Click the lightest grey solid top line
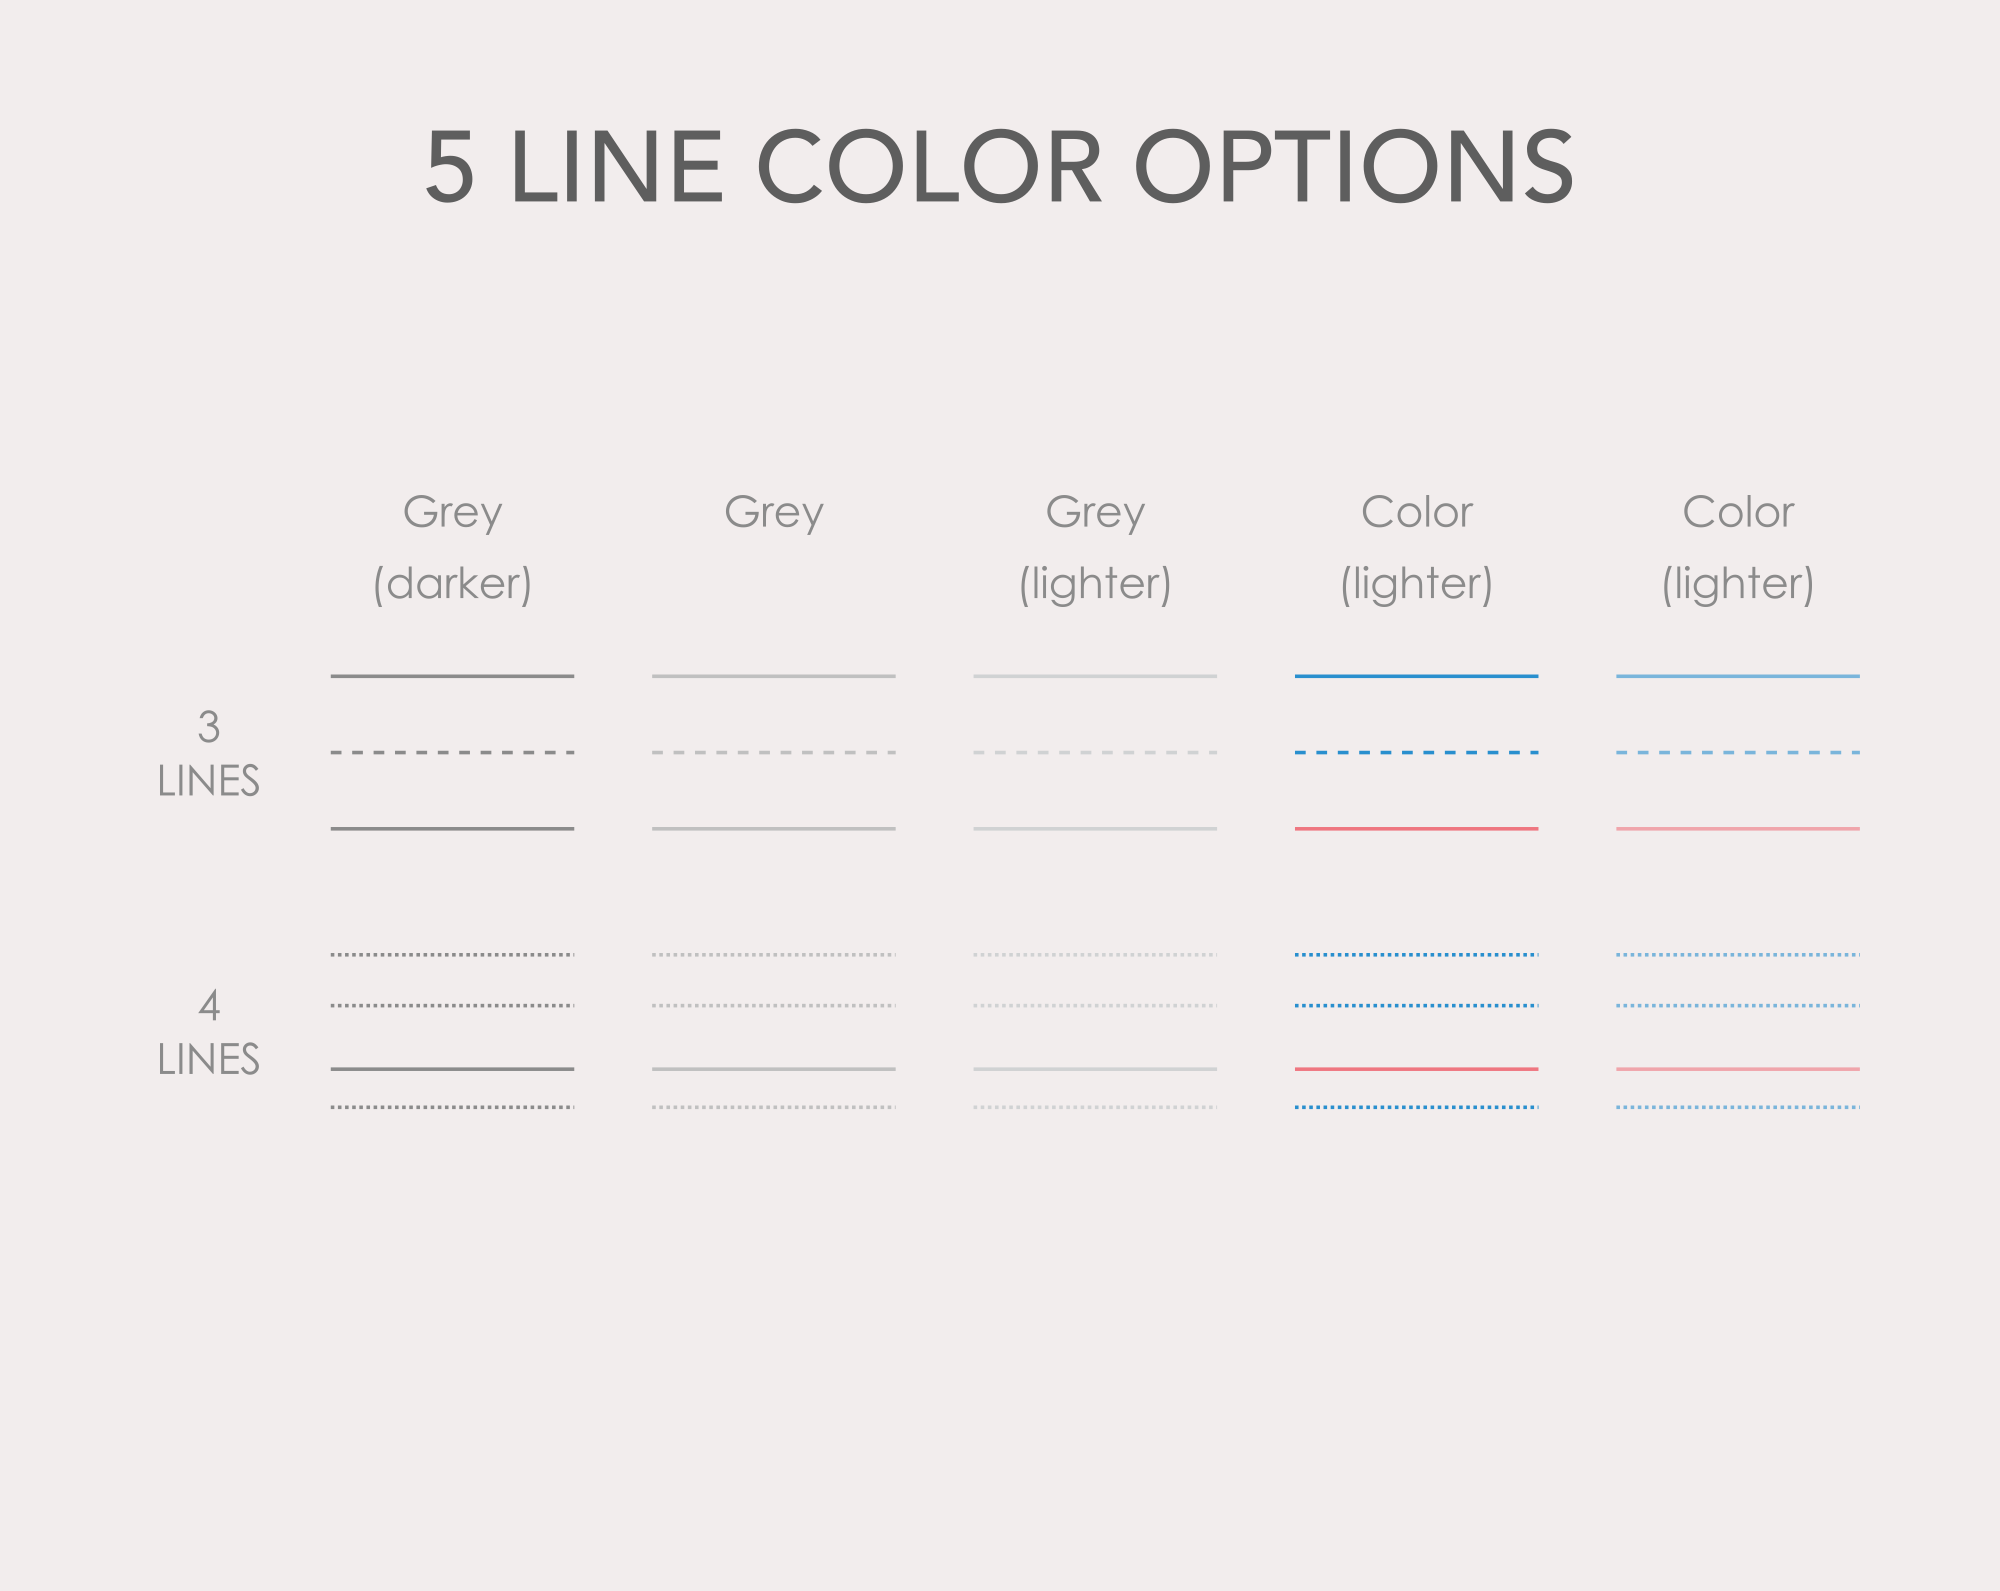This screenshot has width=2000, height=1591. (1095, 676)
